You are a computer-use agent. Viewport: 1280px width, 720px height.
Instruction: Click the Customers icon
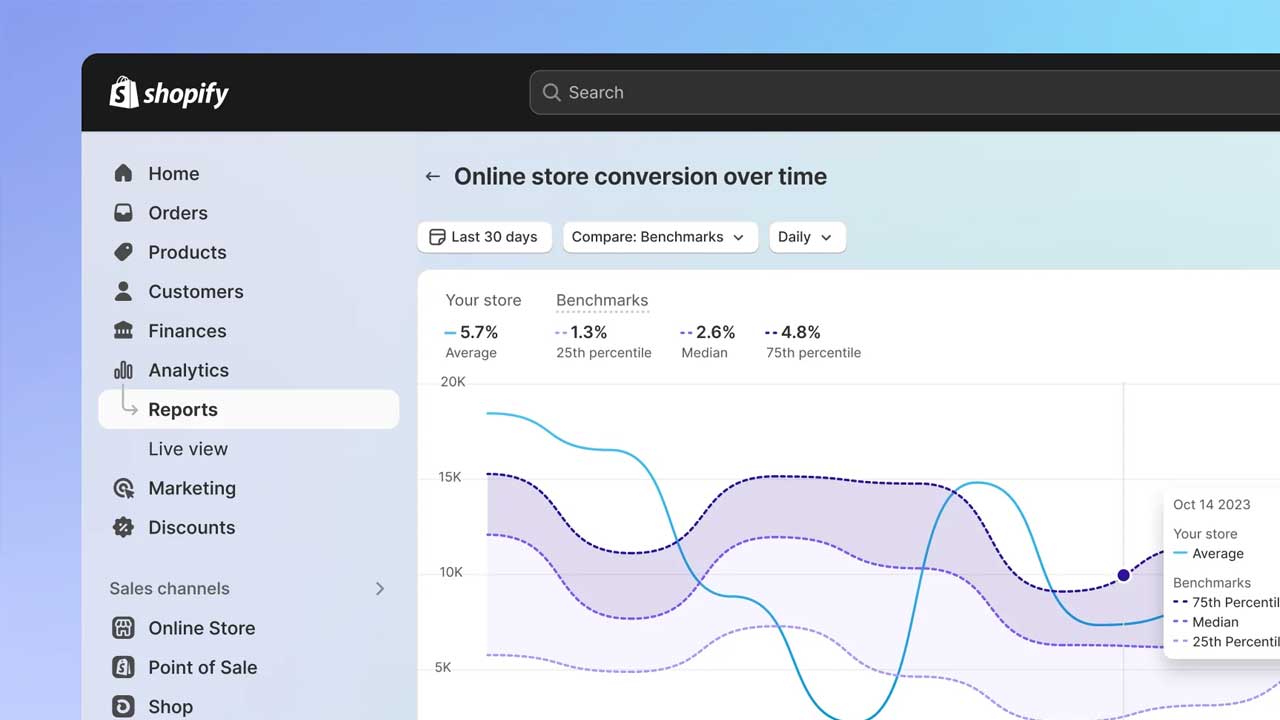pos(123,291)
